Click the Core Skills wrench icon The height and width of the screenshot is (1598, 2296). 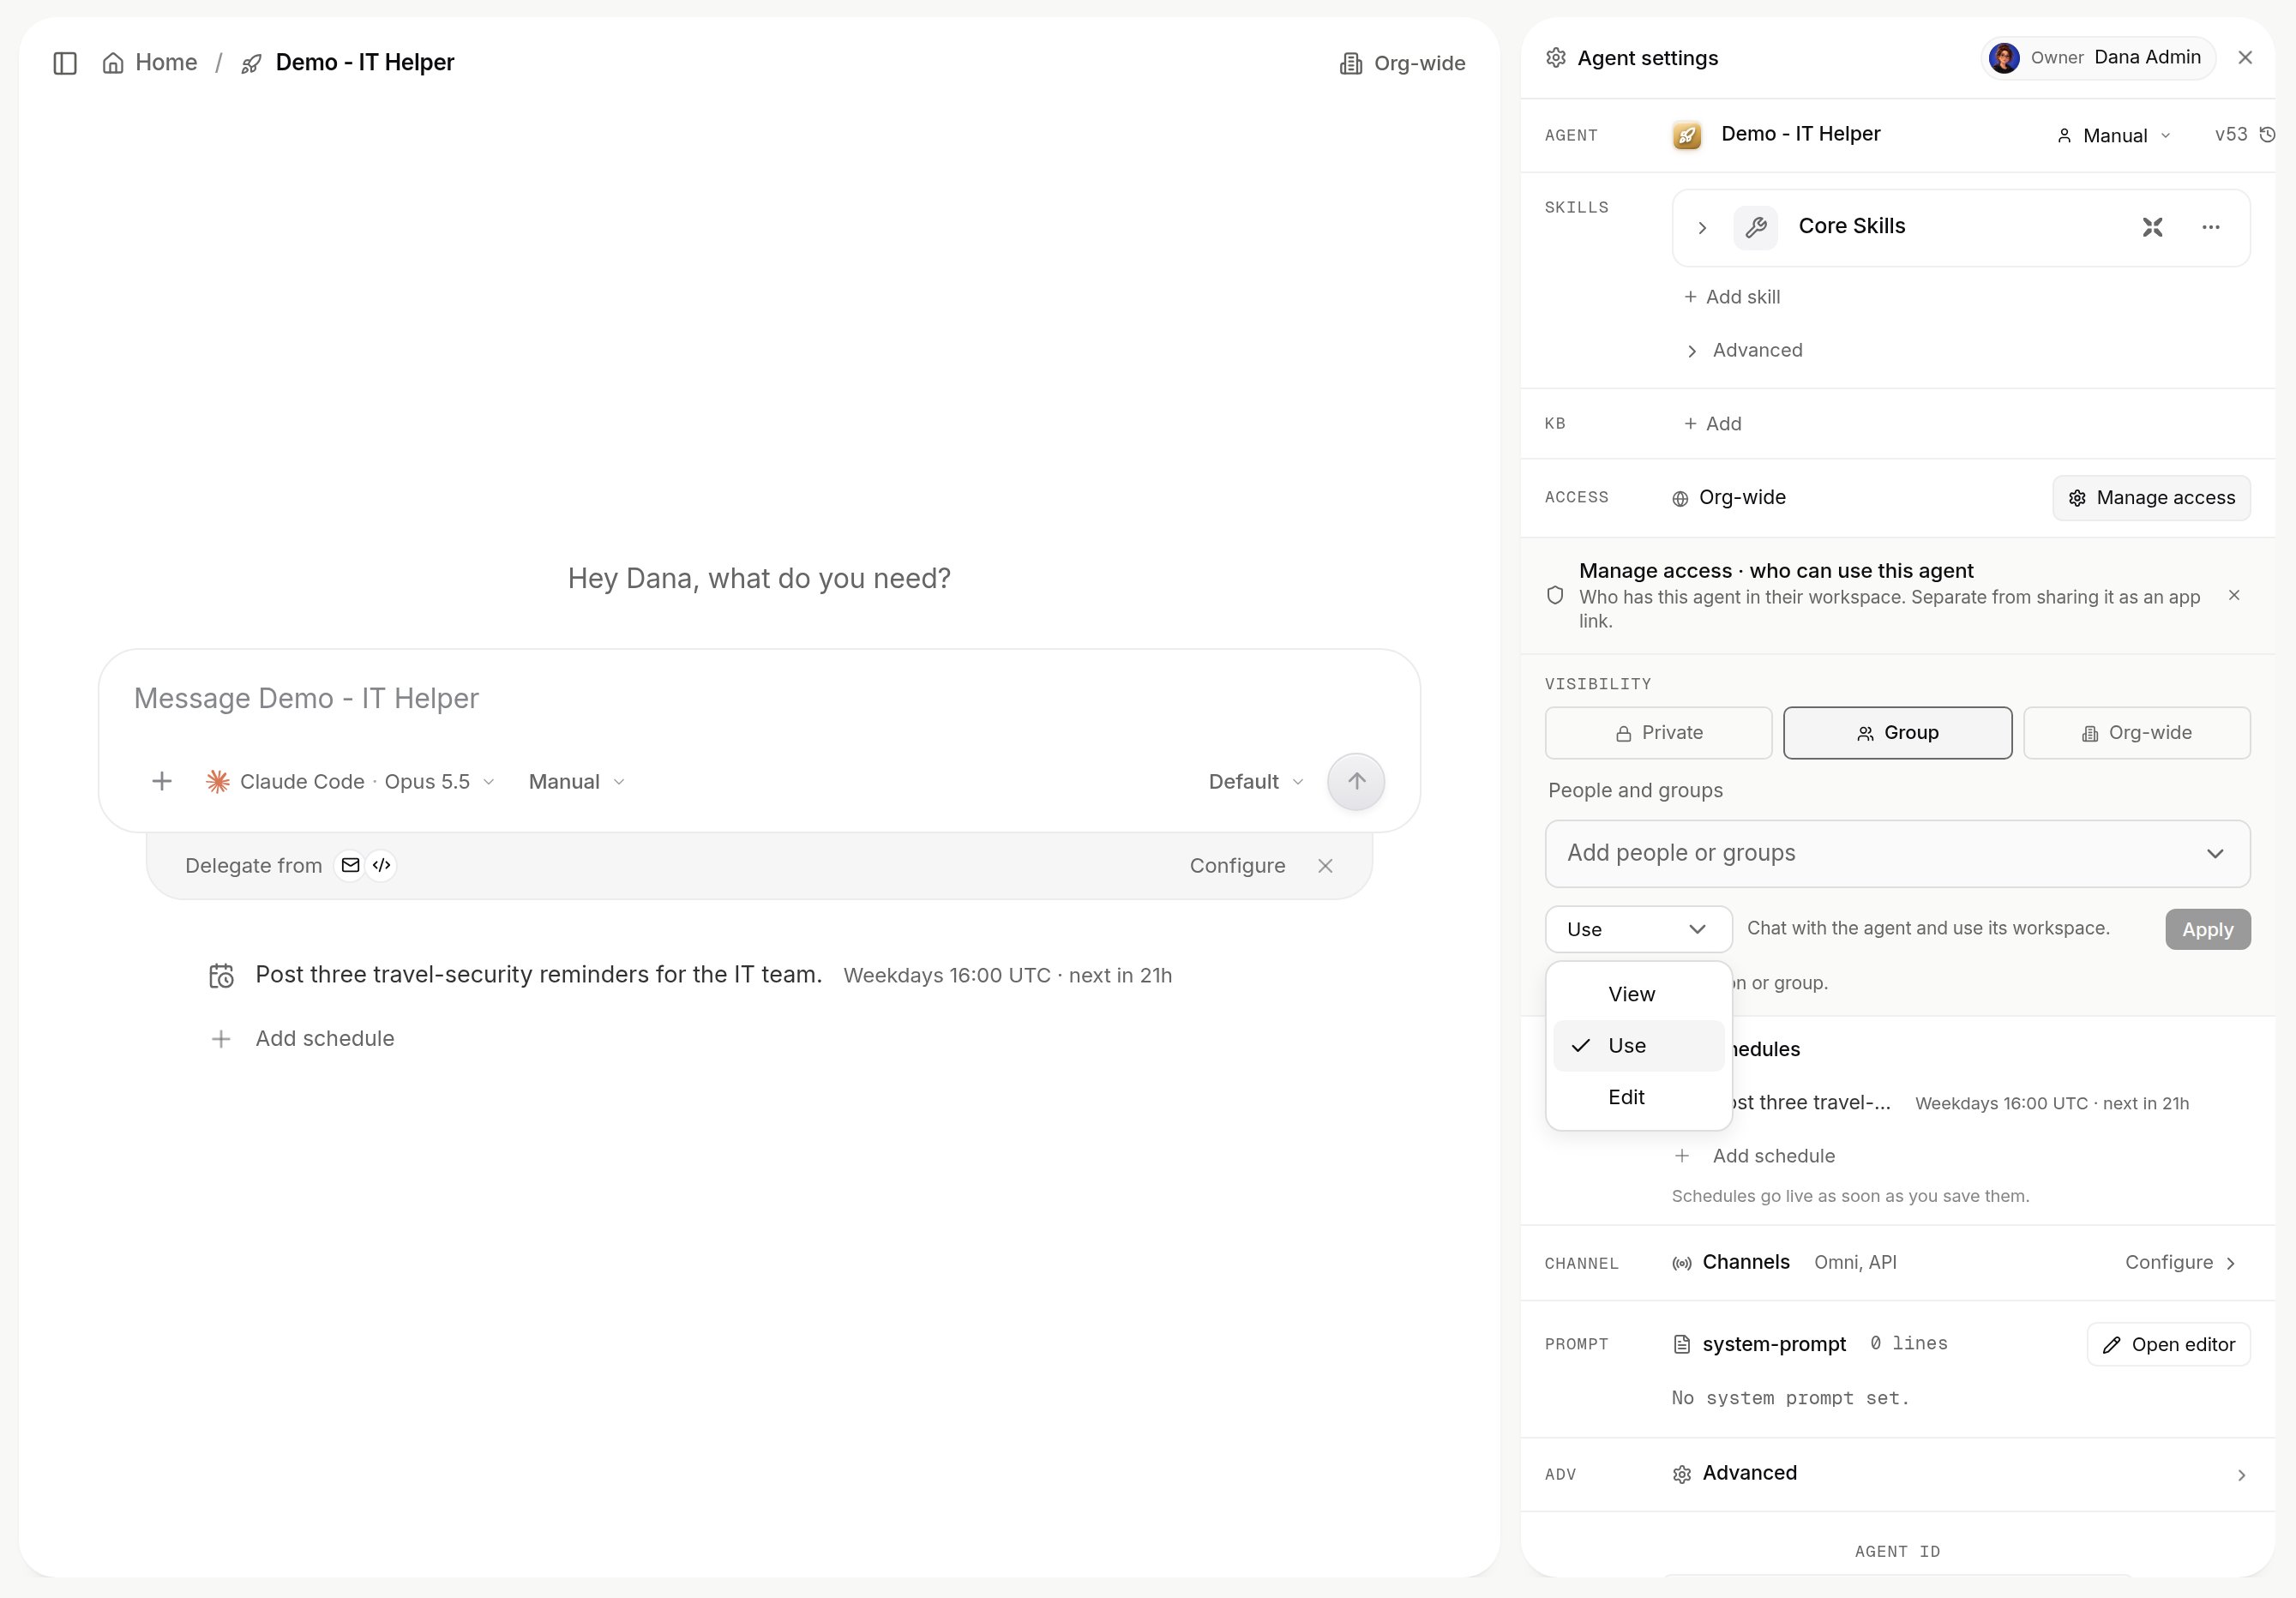click(1755, 228)
